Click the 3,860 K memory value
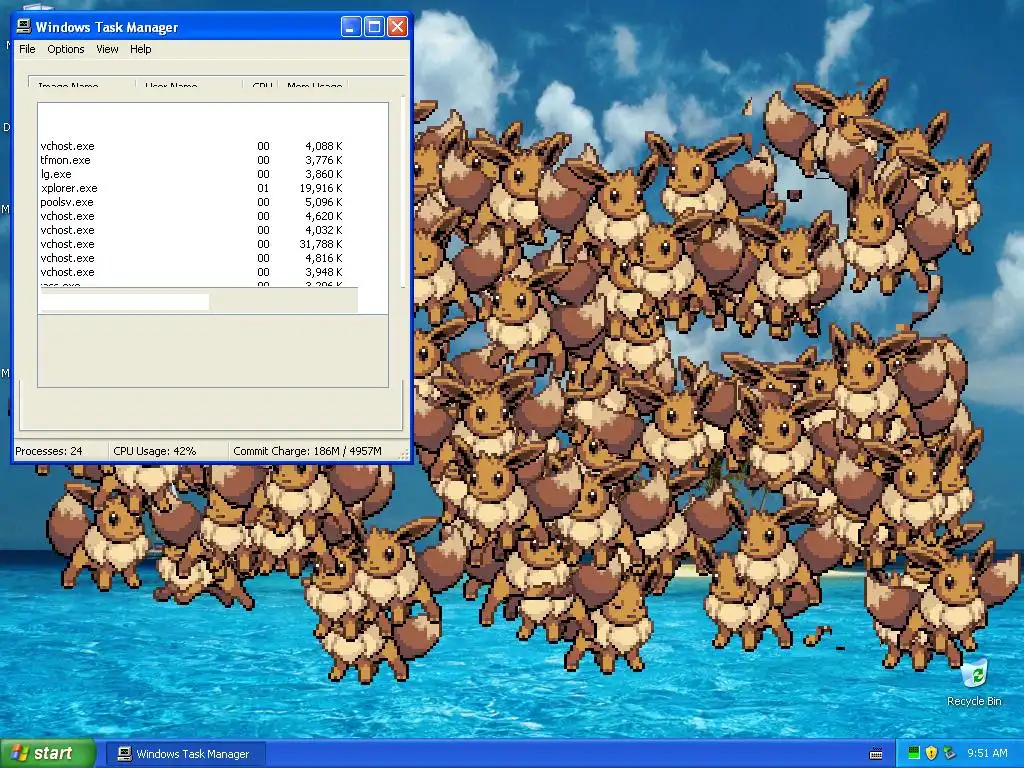The image size is (1024, 768). [x=324, y=174]
